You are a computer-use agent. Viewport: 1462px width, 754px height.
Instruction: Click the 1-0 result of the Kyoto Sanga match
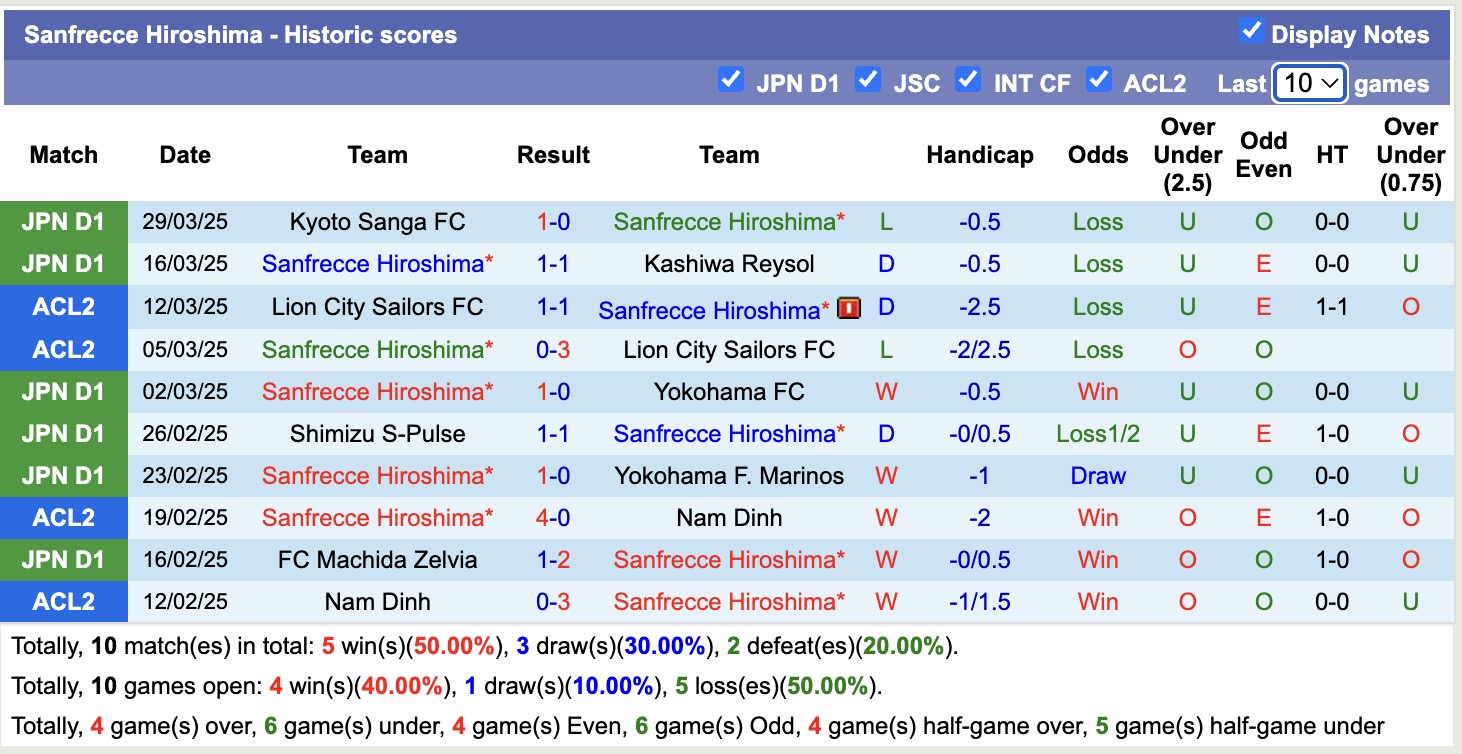pos(553,222)
